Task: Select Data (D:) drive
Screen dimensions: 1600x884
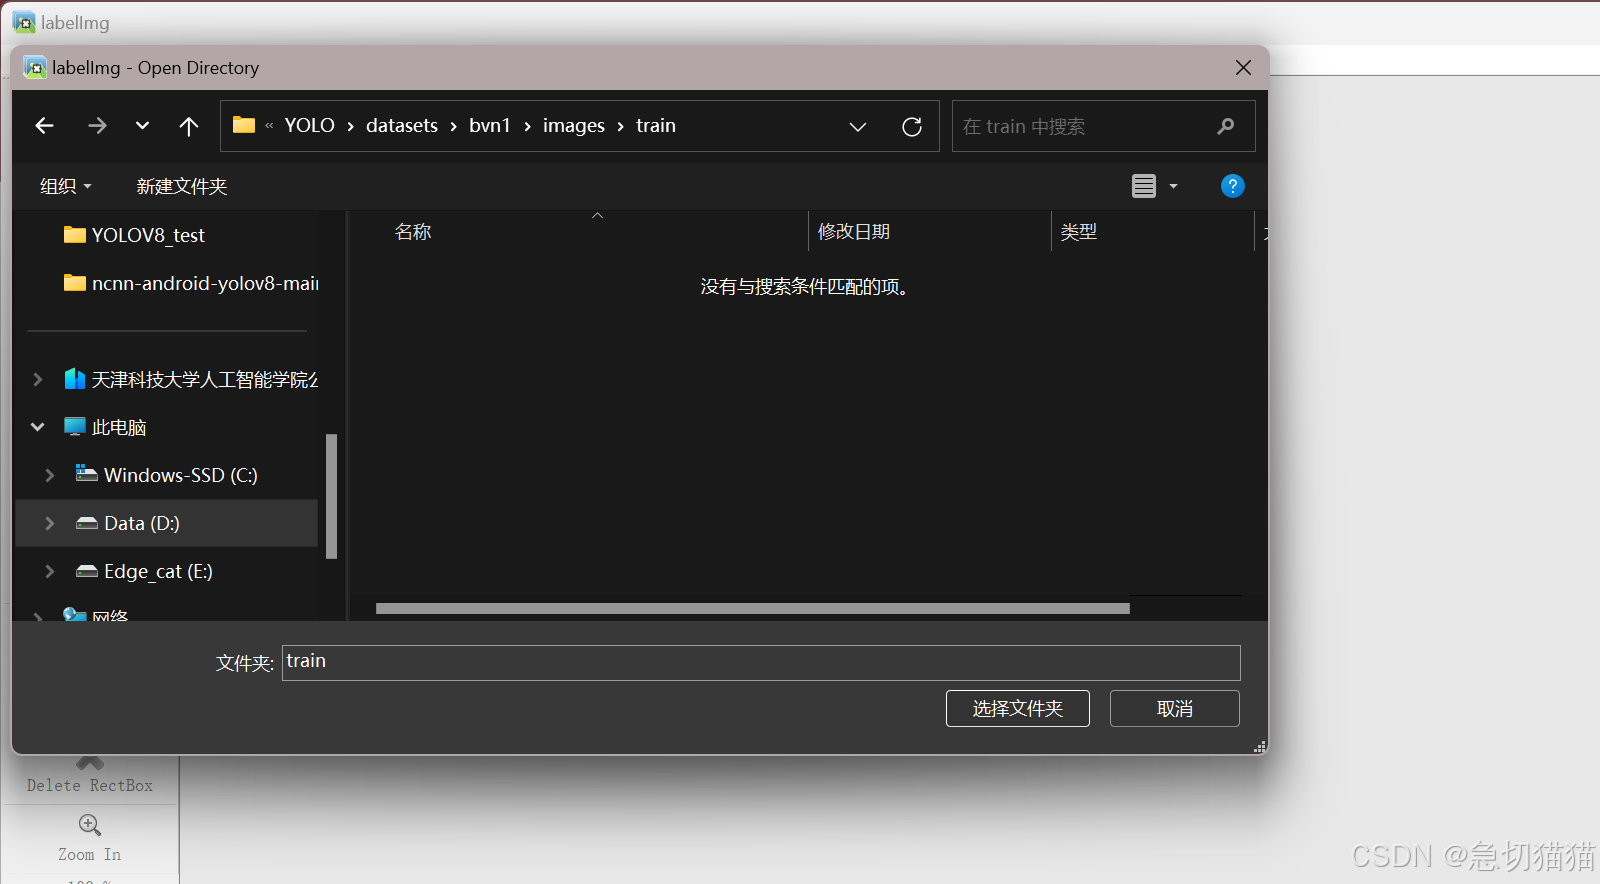Action: (x=128, y=523)
